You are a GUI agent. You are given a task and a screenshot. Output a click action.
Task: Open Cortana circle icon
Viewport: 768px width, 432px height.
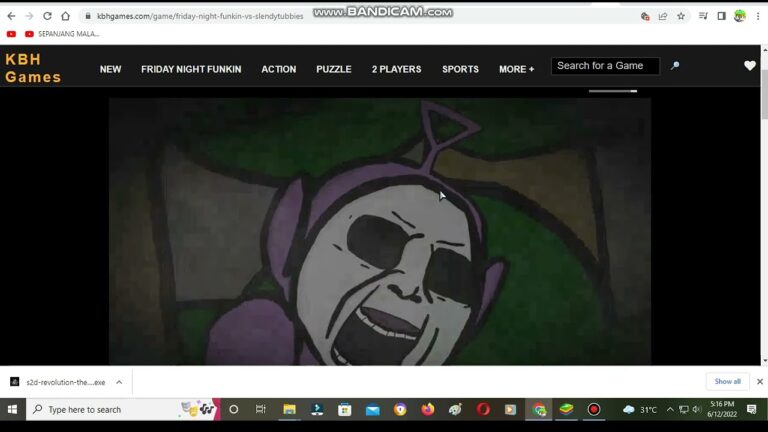234,409
